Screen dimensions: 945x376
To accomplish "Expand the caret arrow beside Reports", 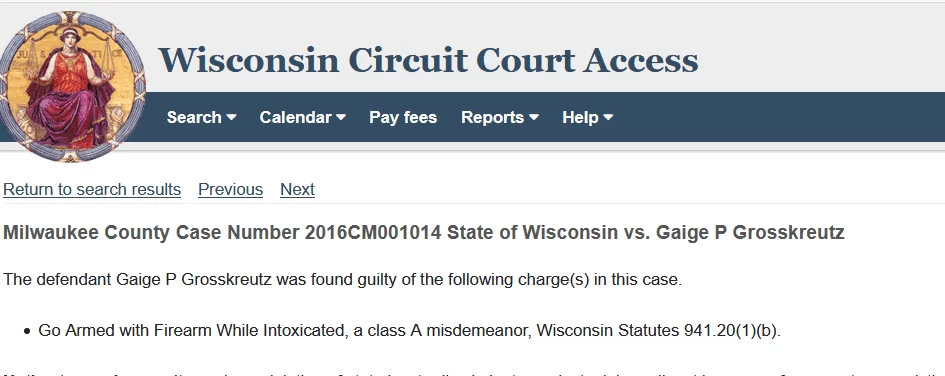I will [x=534, y=118].
